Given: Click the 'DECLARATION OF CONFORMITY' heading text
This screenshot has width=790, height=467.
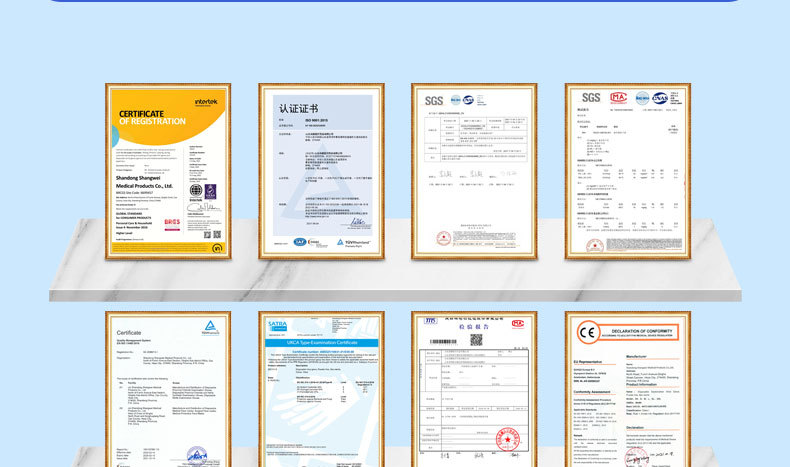Looking at the screenshot, I should [642, 331].
